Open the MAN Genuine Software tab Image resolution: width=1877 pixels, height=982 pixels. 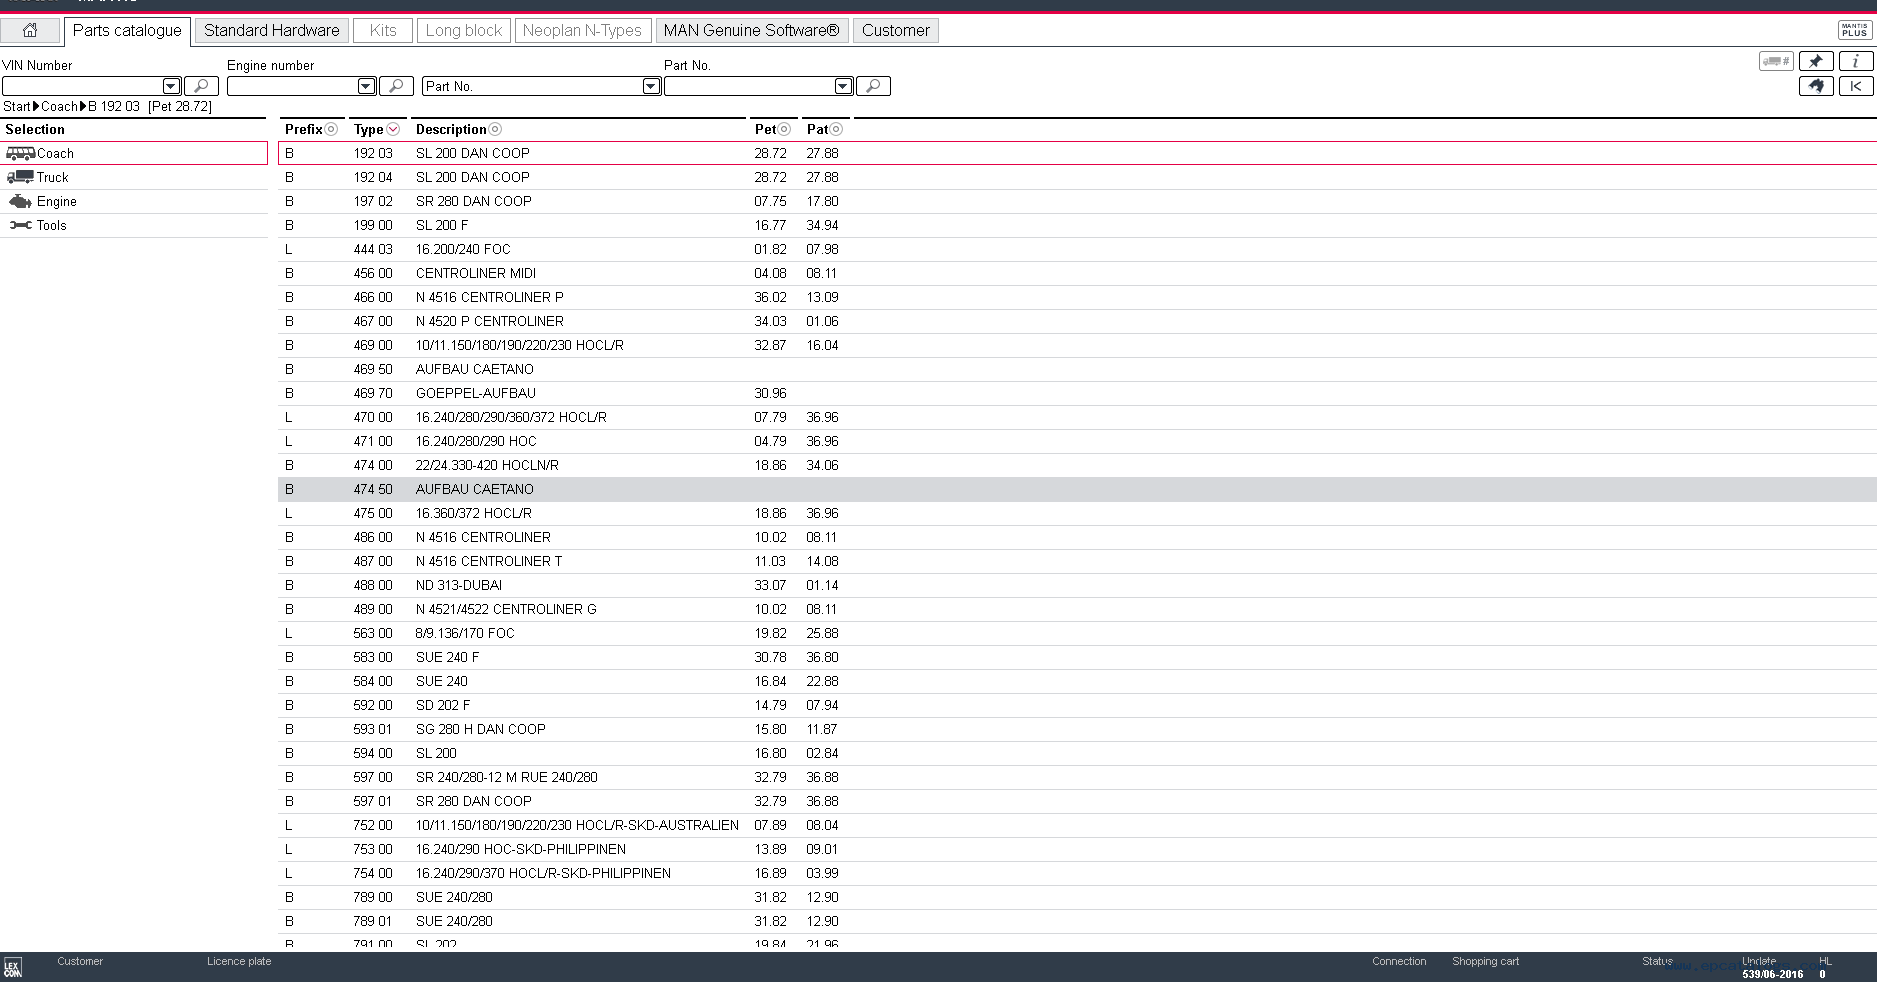[751, 30]
